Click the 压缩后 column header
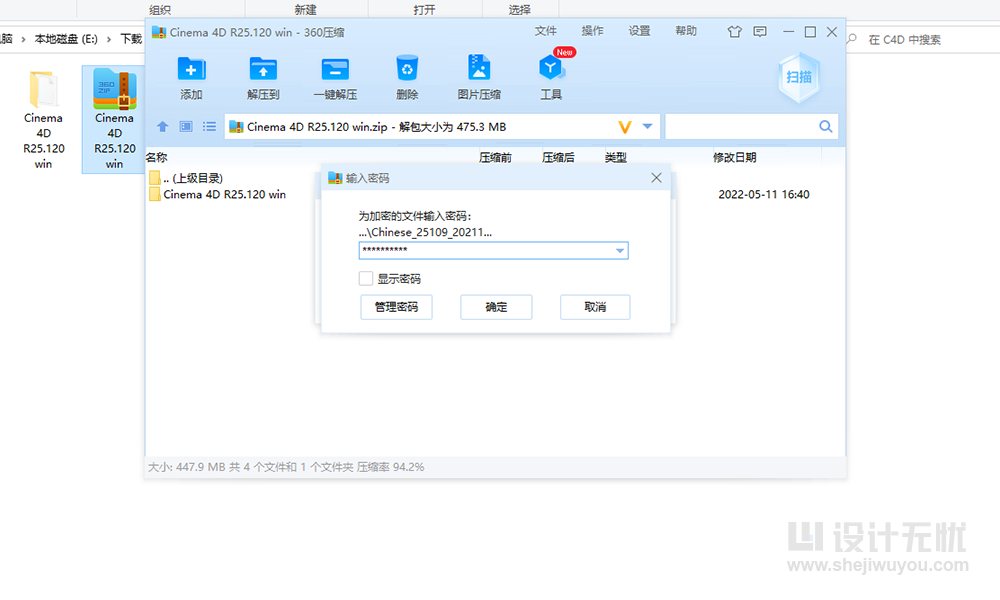The image size is (1000, 600). 558,157
